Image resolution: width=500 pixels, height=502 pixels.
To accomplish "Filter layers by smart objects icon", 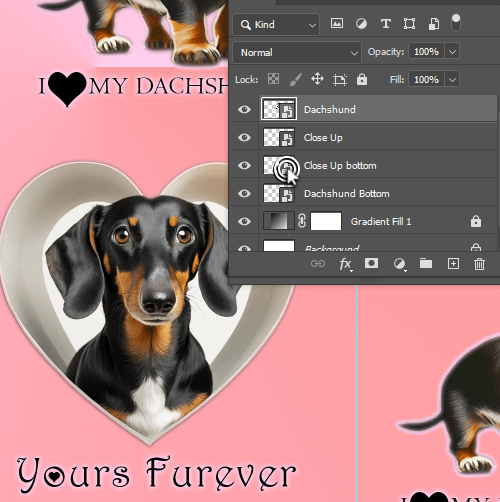I will 434,24.
